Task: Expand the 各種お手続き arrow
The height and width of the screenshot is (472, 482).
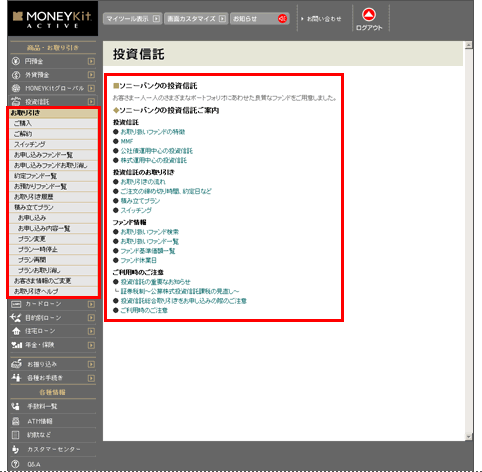Action: point(91,378)
